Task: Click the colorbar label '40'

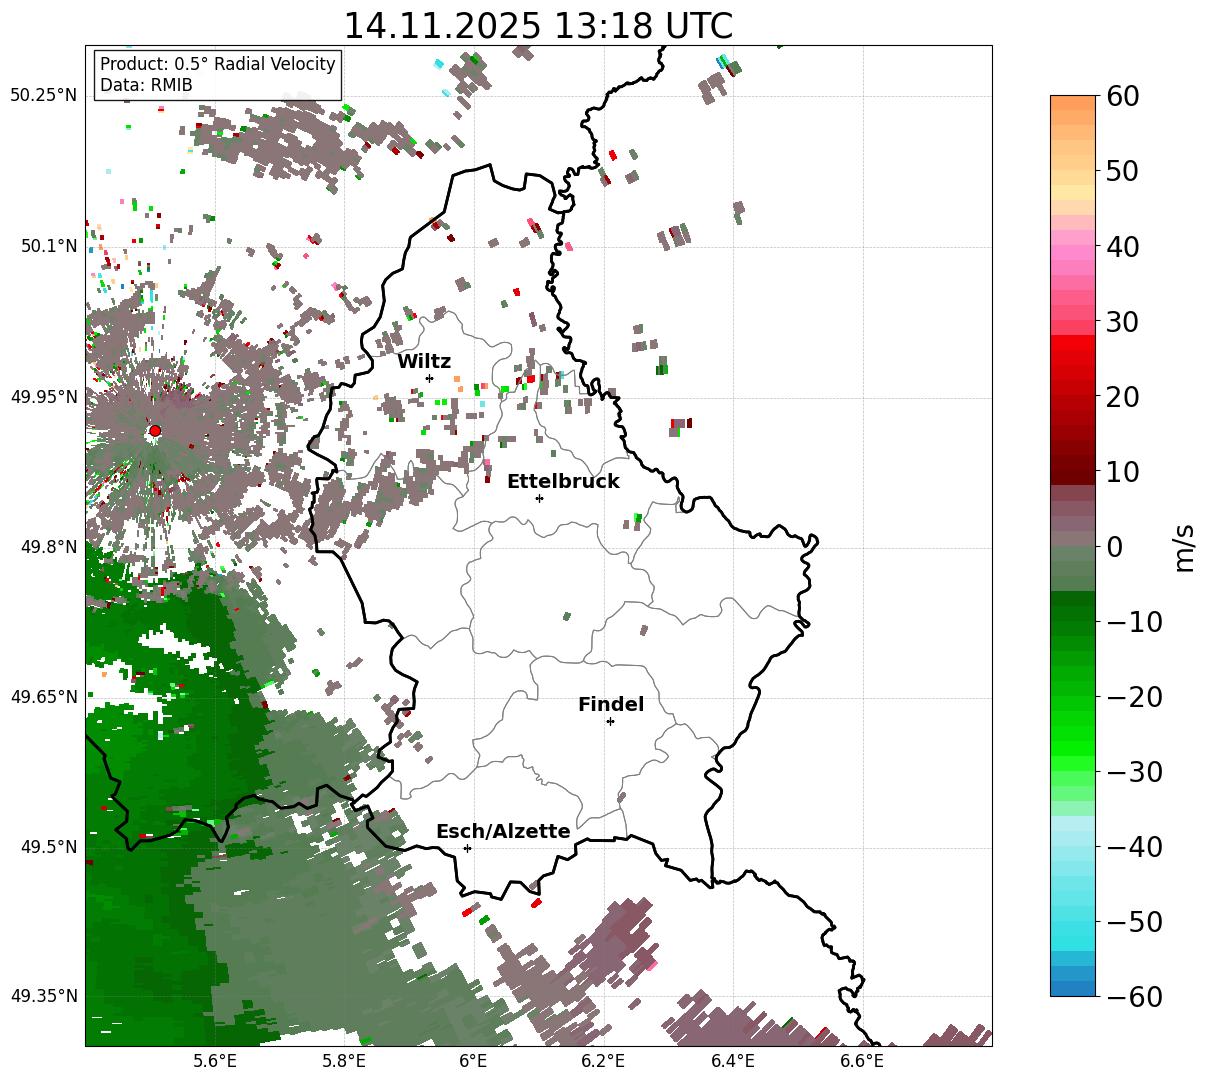Action: pos(1121,246)
